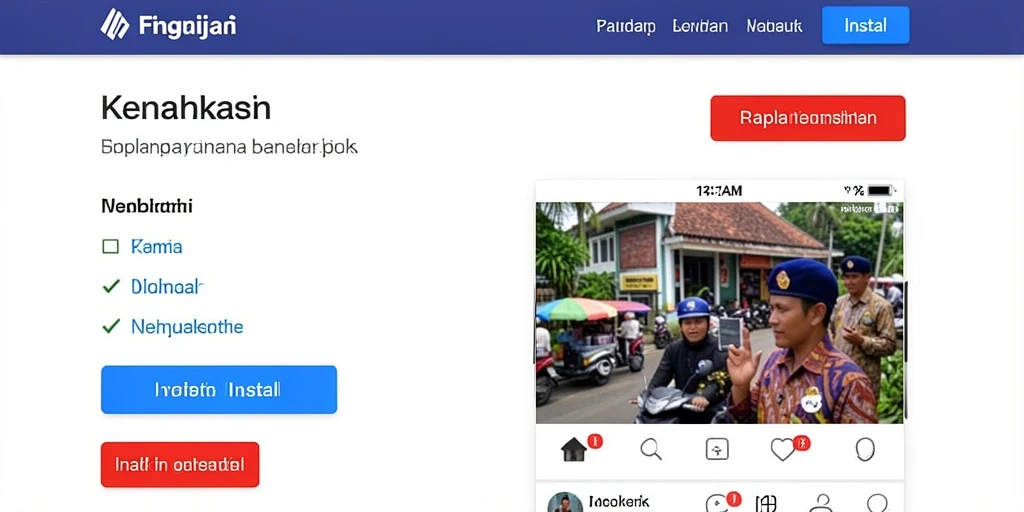Click the Dlolnoal link text

click(x=168, y=286)
